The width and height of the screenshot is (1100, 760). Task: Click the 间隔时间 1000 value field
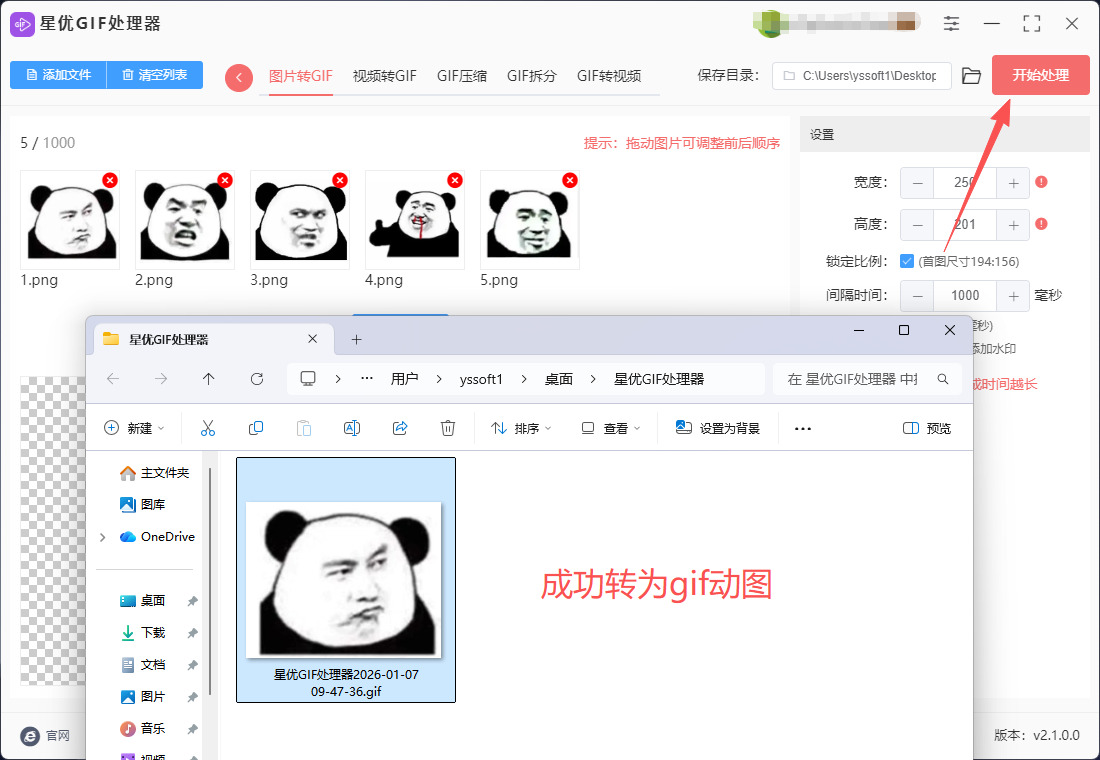point(965,296)
